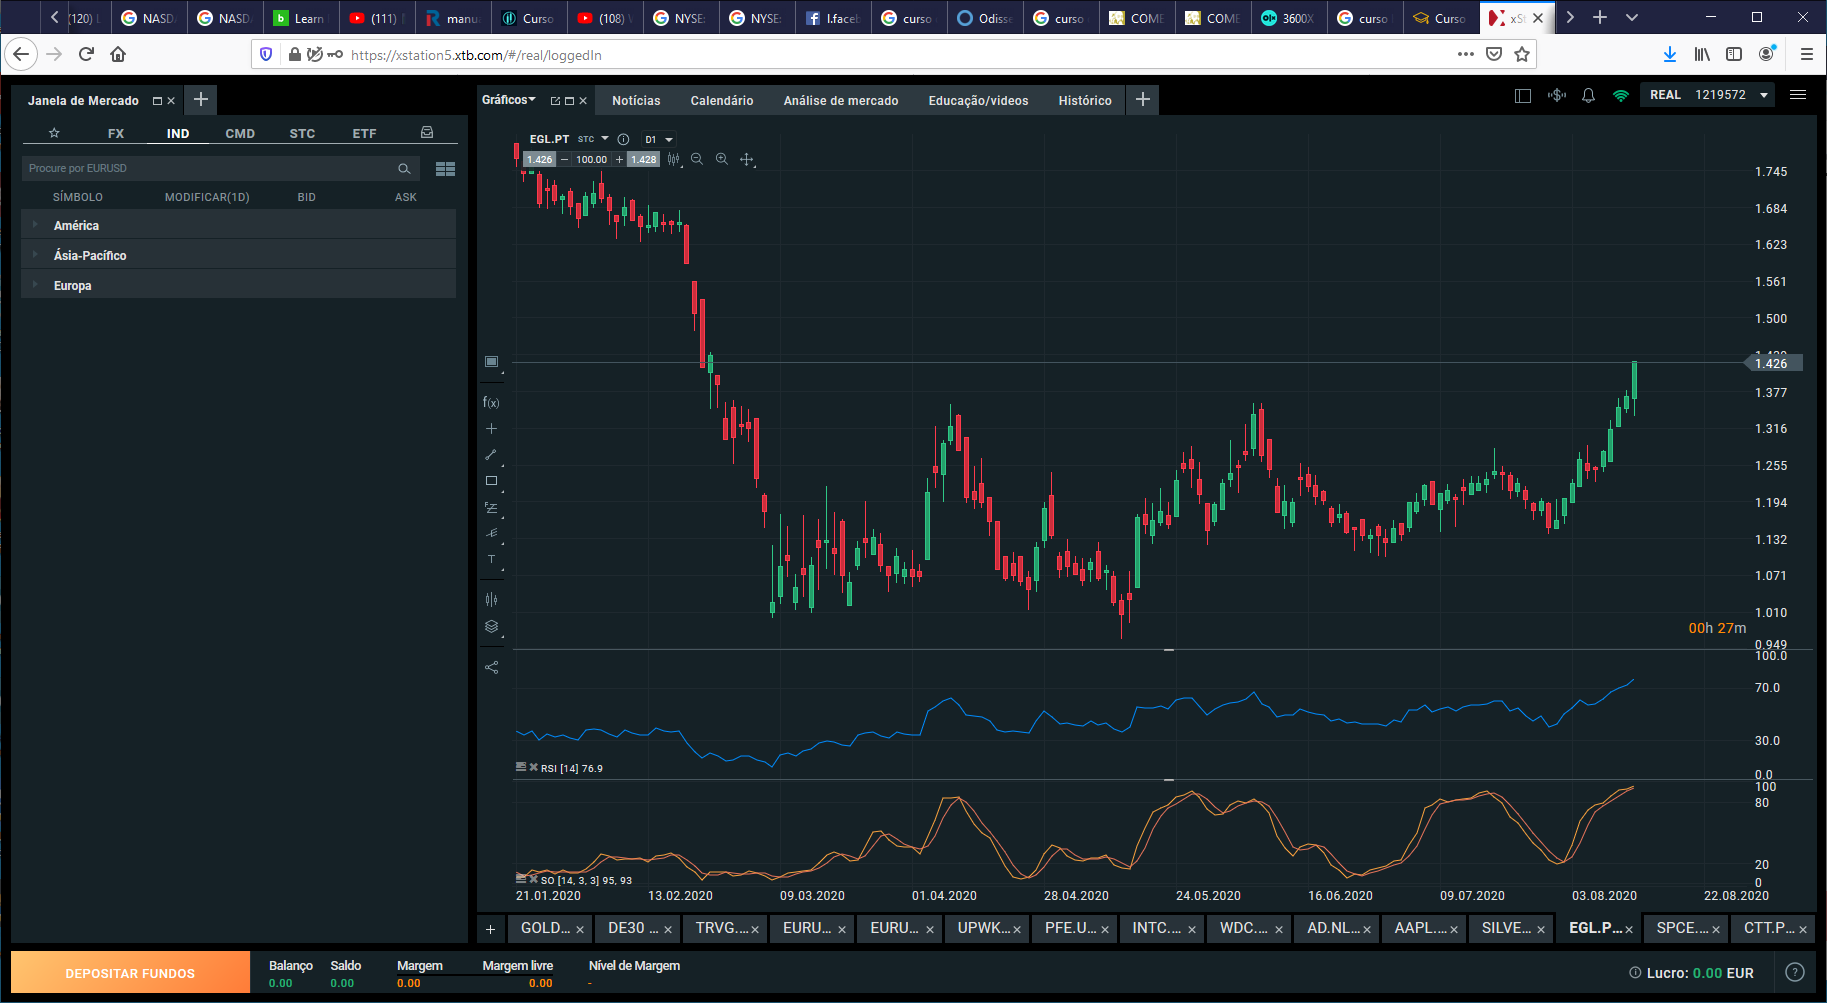The width and height of the screenshot is (1827, 1003).
Task: Click the share chart icon
Action: (491, 667)
